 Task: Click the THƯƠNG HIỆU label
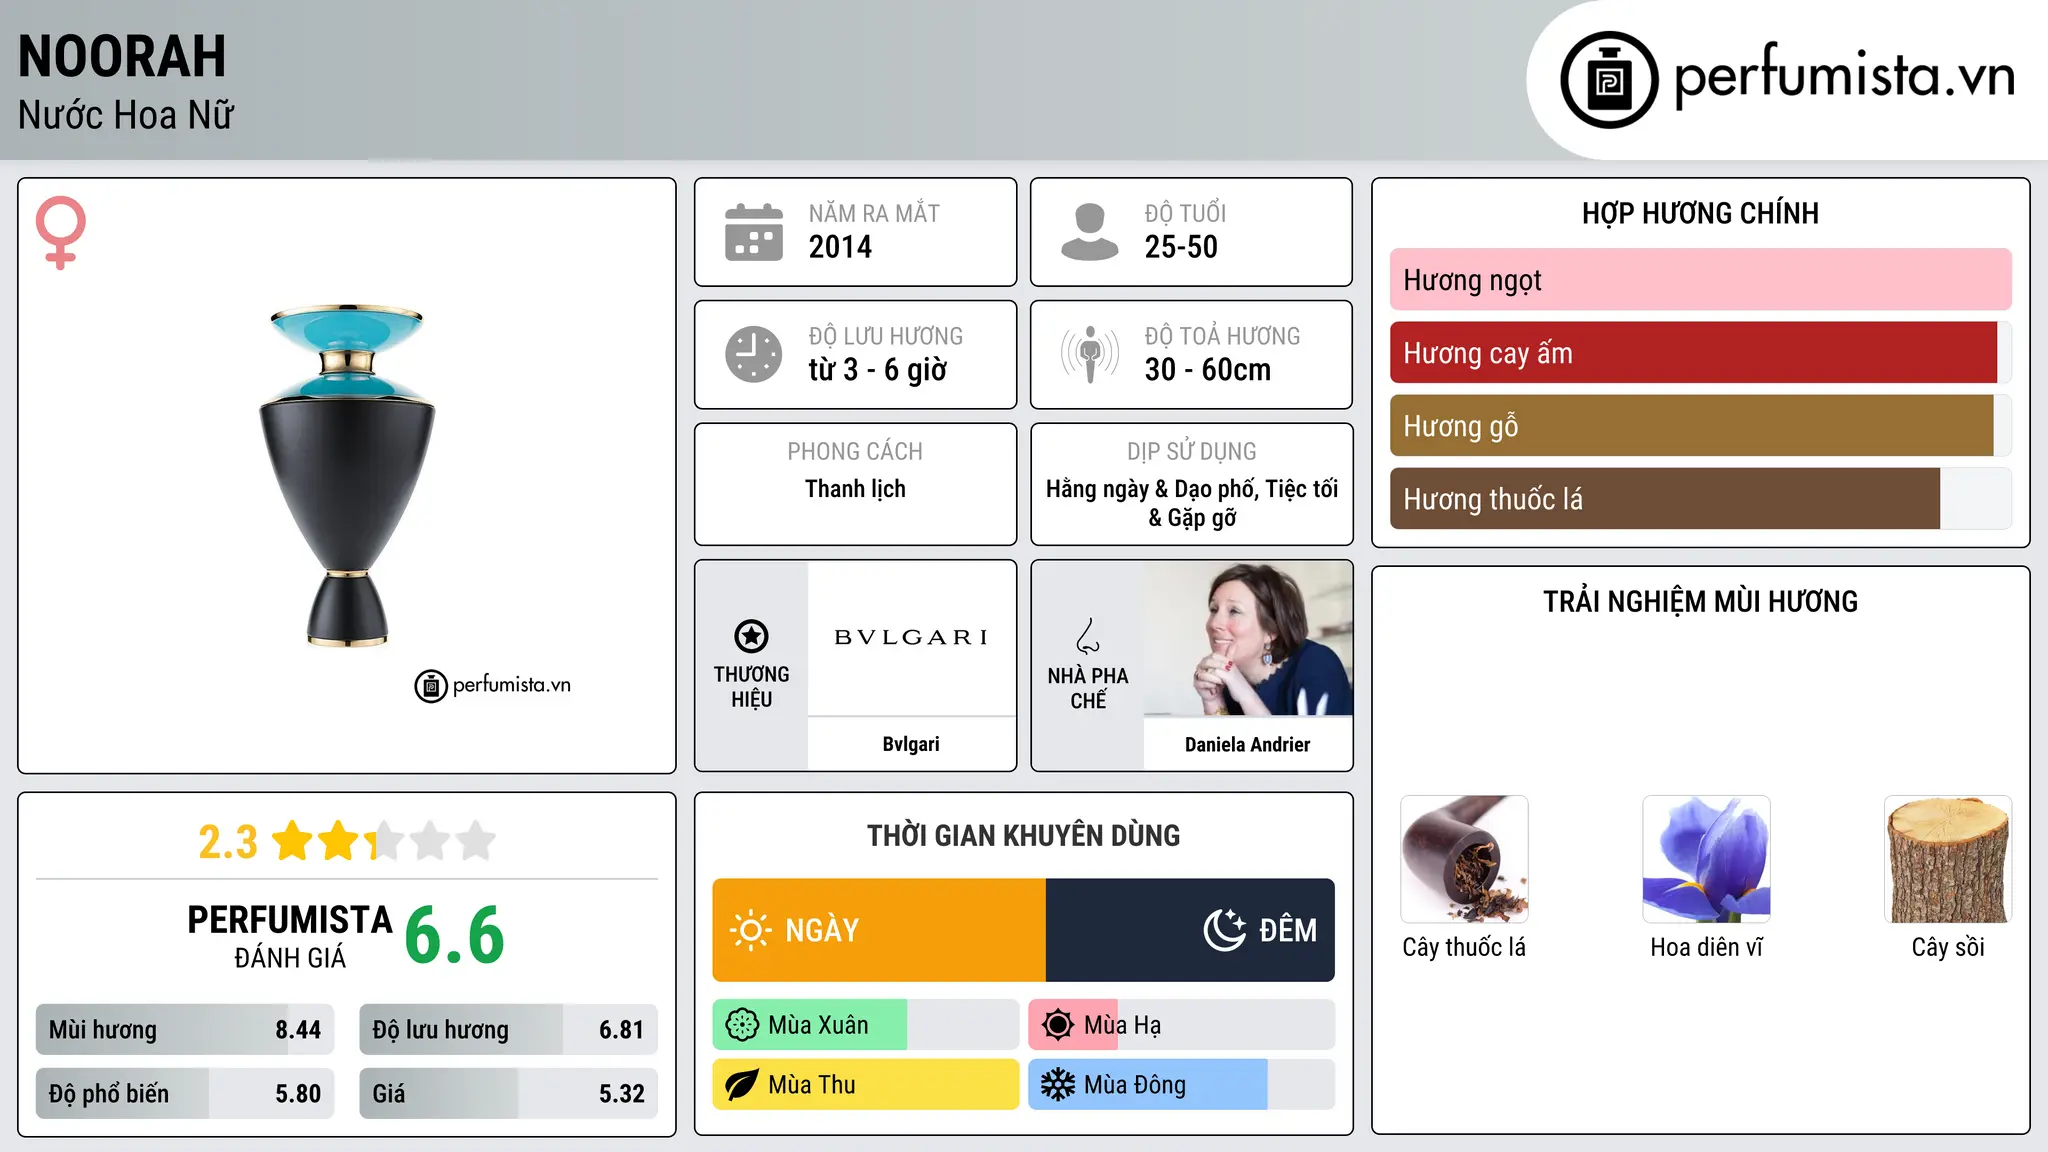tap(751, 687)
